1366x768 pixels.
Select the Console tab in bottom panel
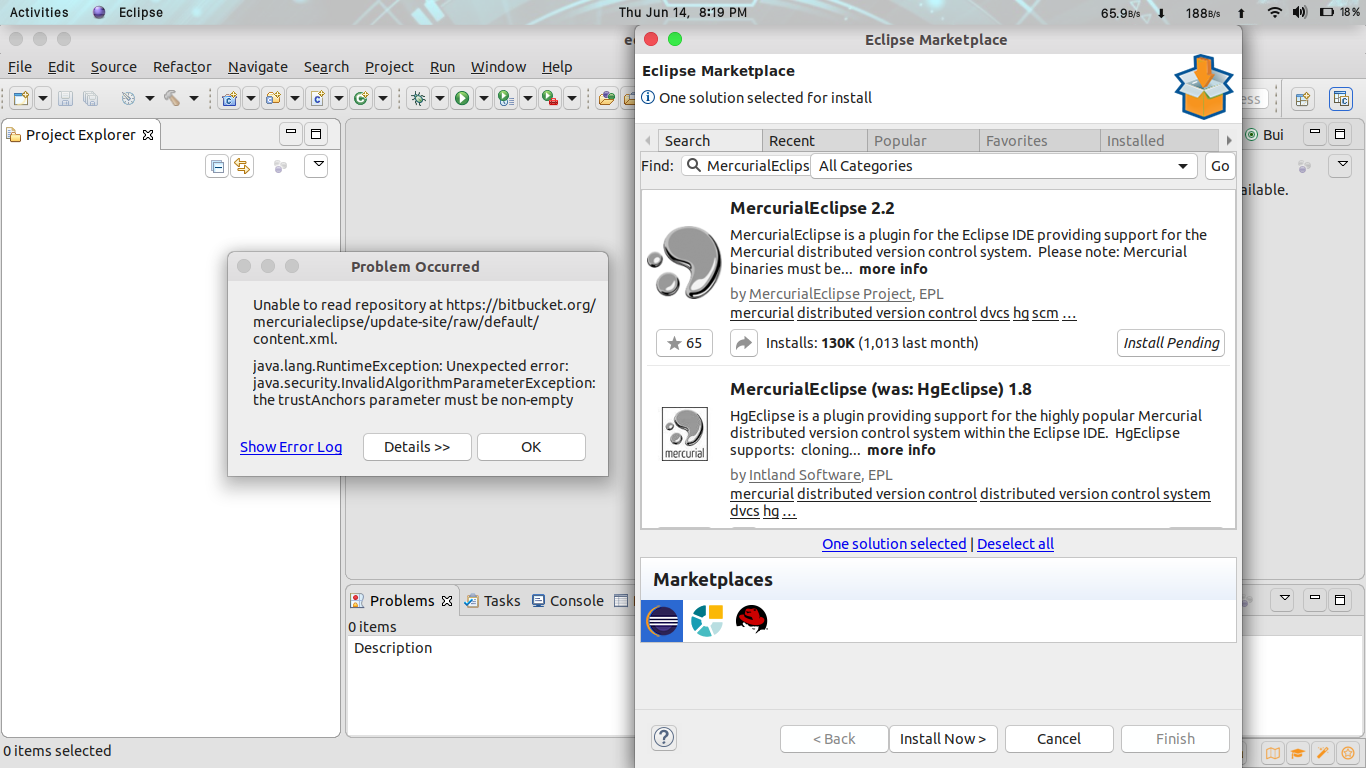[x=568, y=601]
